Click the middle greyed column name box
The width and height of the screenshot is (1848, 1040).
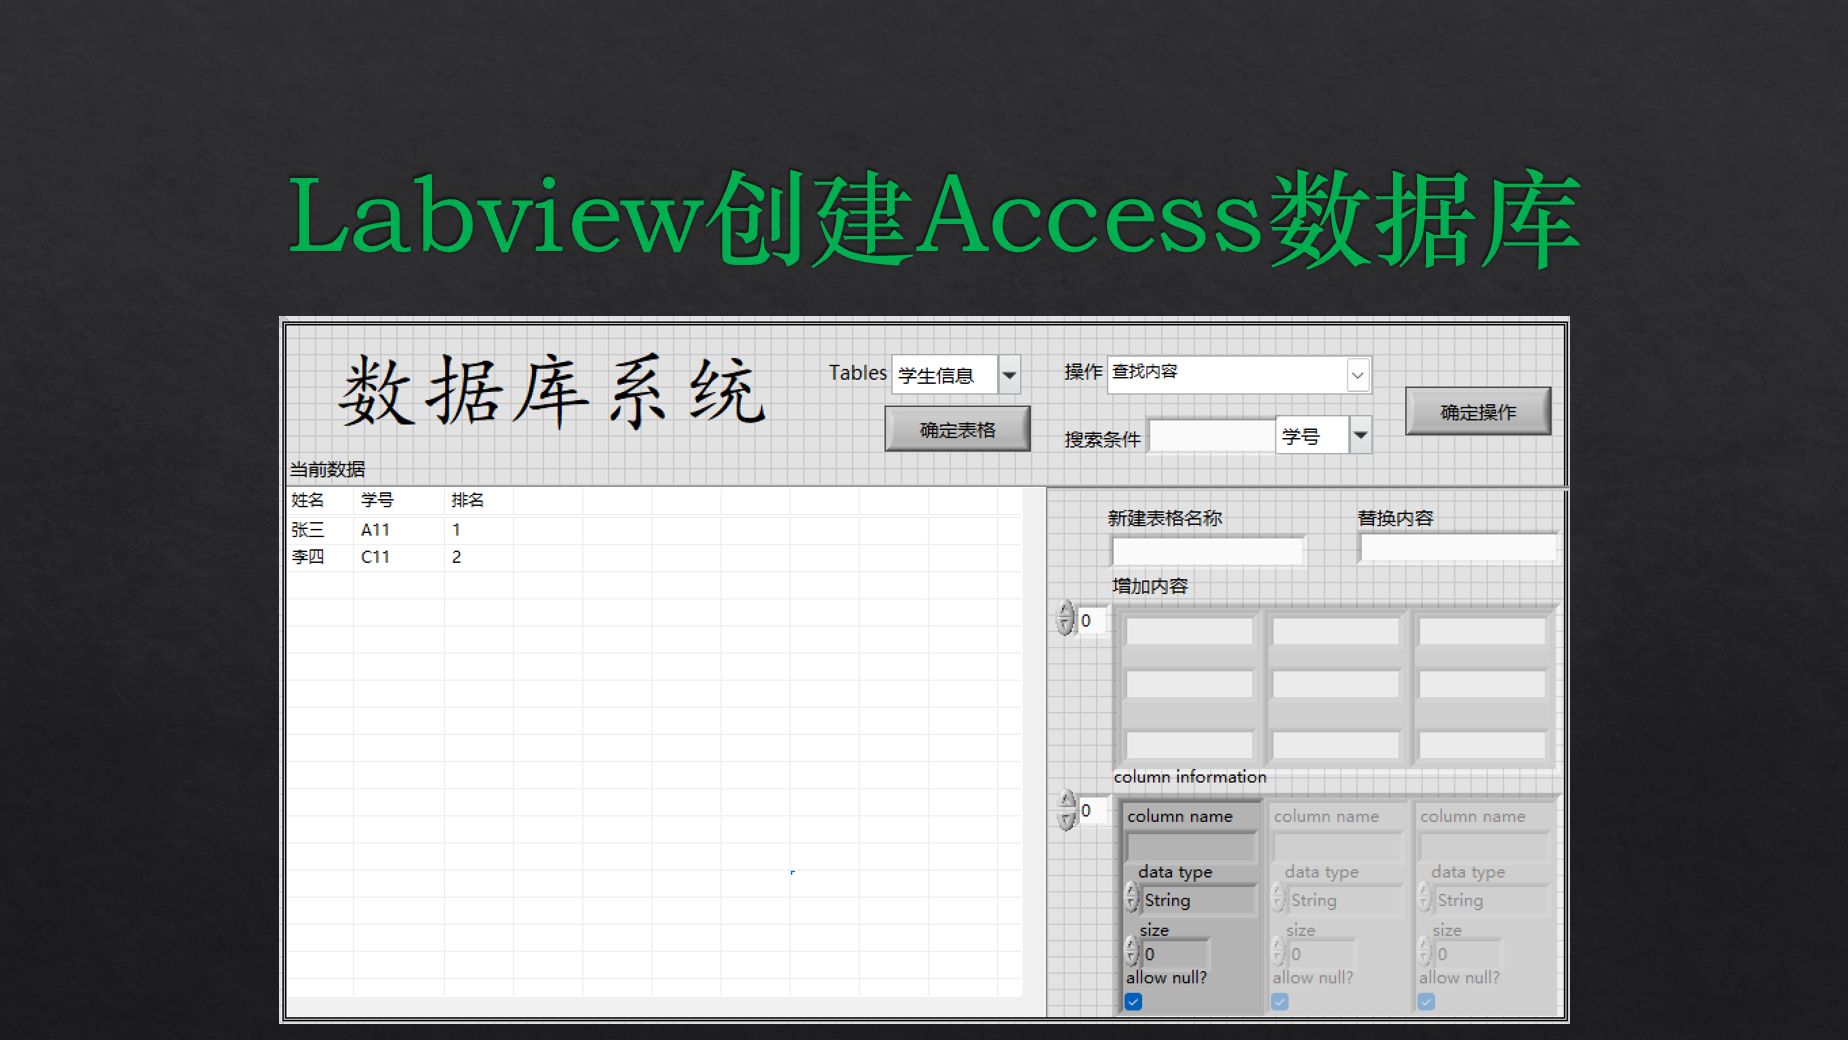point(1337,846)
